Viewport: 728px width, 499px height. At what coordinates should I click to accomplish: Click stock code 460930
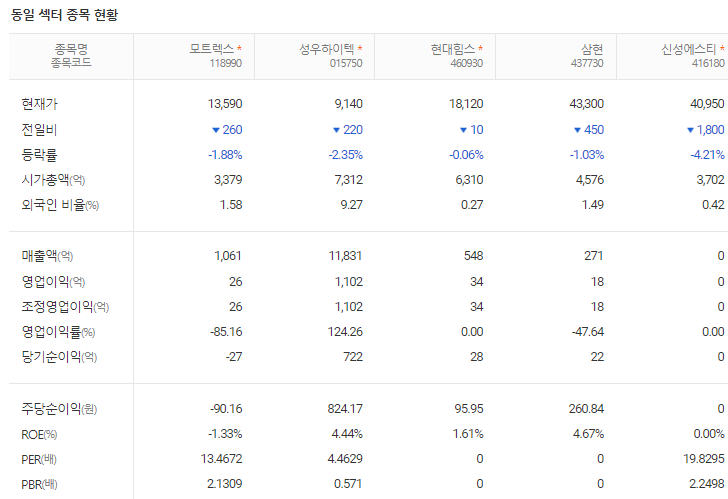(x=467, y=63)
